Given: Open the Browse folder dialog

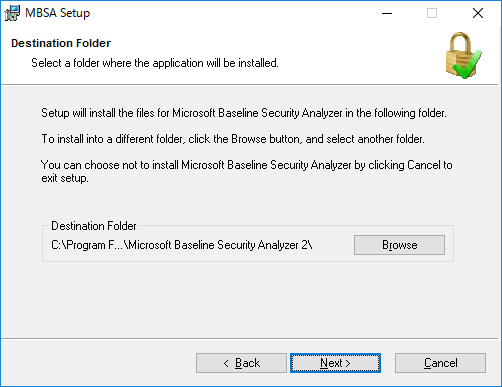Looking at the screenshot, I should point(399,245).
